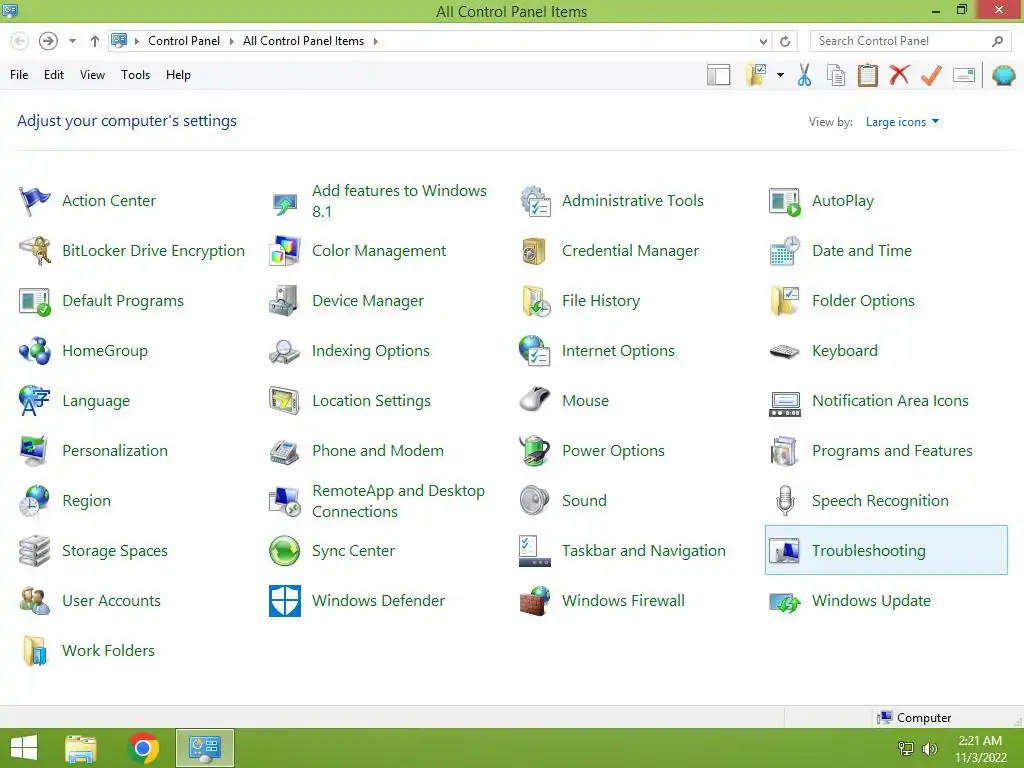Open the Windows Firewall brick wall icon
The width and height of the screenshot is (1024, 768).
tap(535, 601)
